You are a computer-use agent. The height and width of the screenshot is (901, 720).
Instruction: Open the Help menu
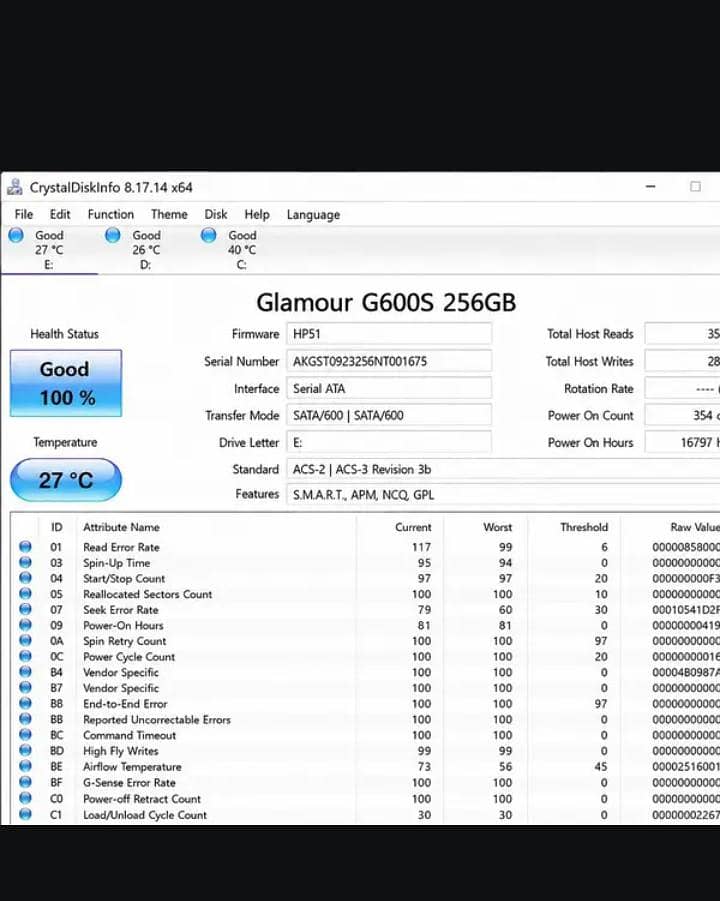(256, 214)
